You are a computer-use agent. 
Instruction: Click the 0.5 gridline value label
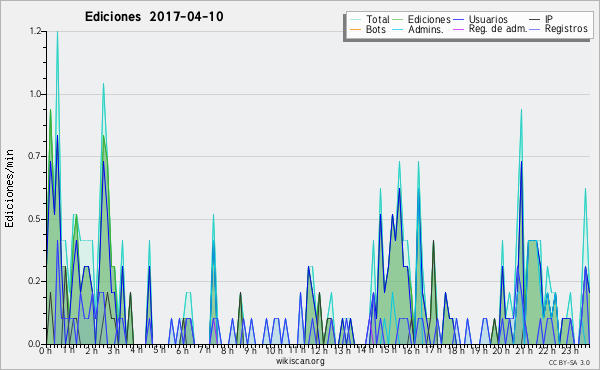pyautogui.click(x=35, y=219)
